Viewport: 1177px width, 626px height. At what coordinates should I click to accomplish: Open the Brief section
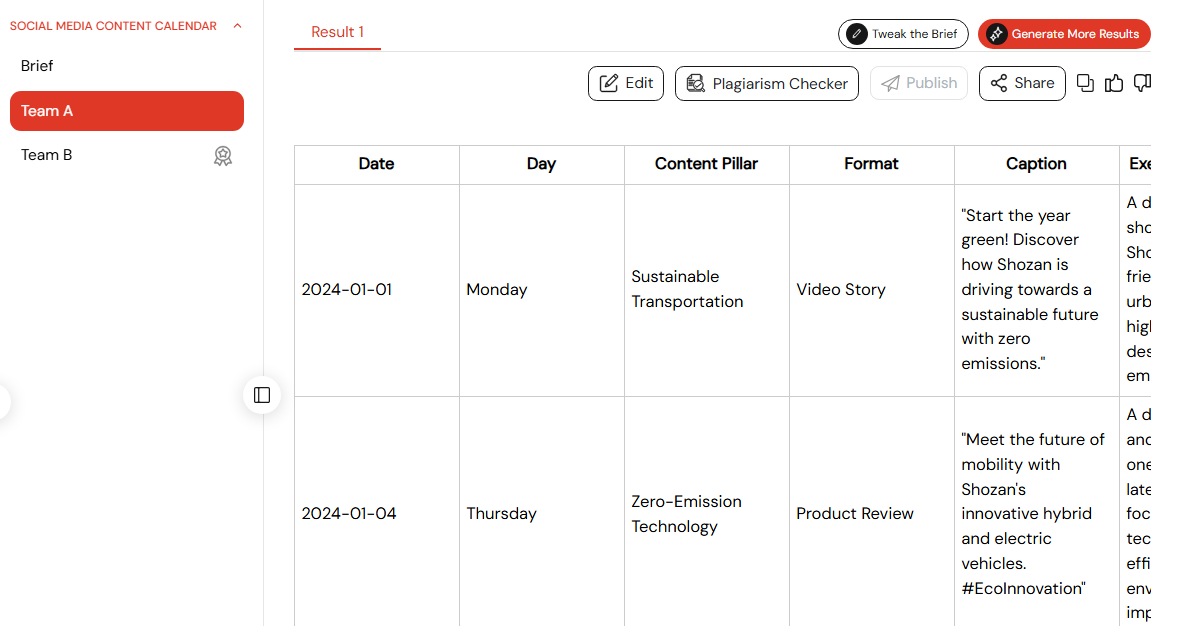(x=37, y=66)
